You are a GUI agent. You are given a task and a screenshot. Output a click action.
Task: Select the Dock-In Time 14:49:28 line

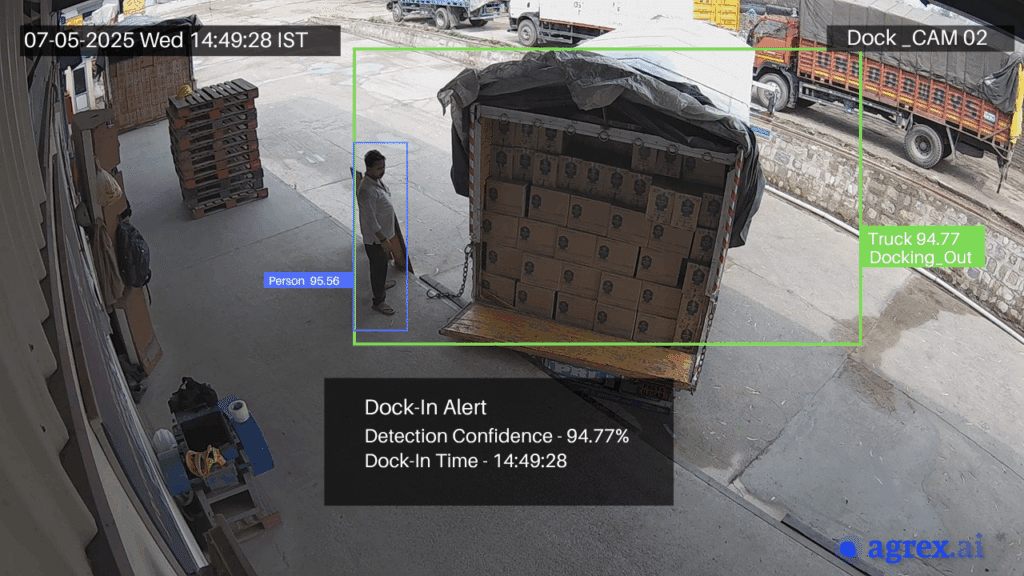tap(466, 461)
